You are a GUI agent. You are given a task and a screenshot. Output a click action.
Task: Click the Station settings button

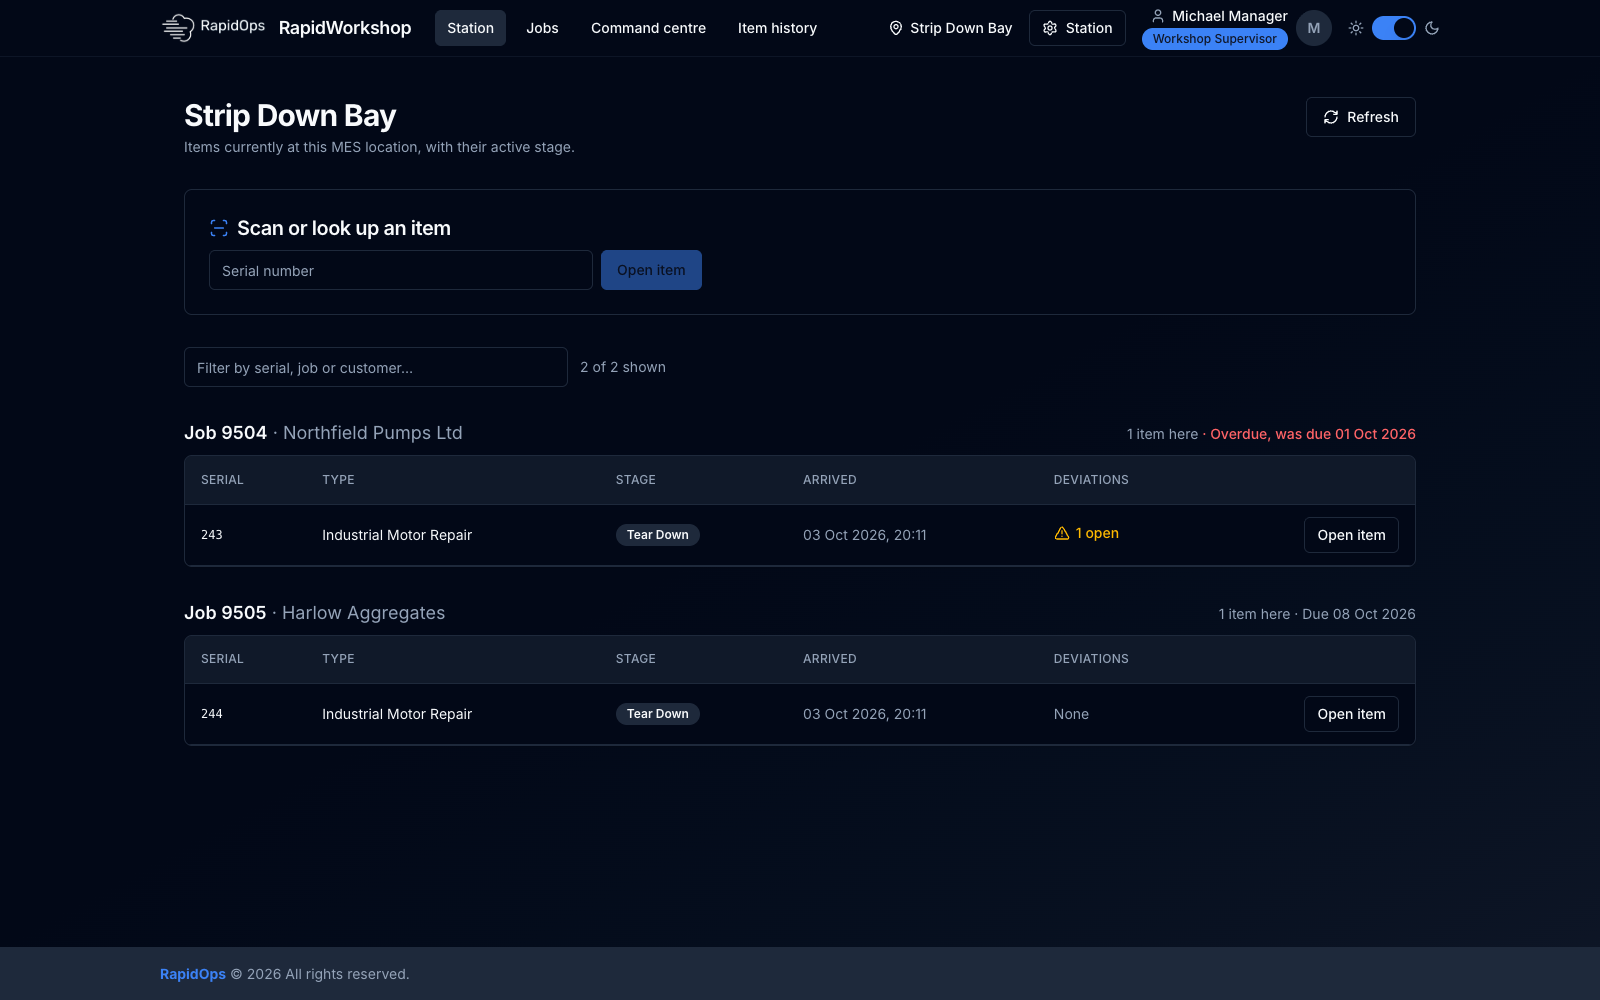pos(1077,28)
